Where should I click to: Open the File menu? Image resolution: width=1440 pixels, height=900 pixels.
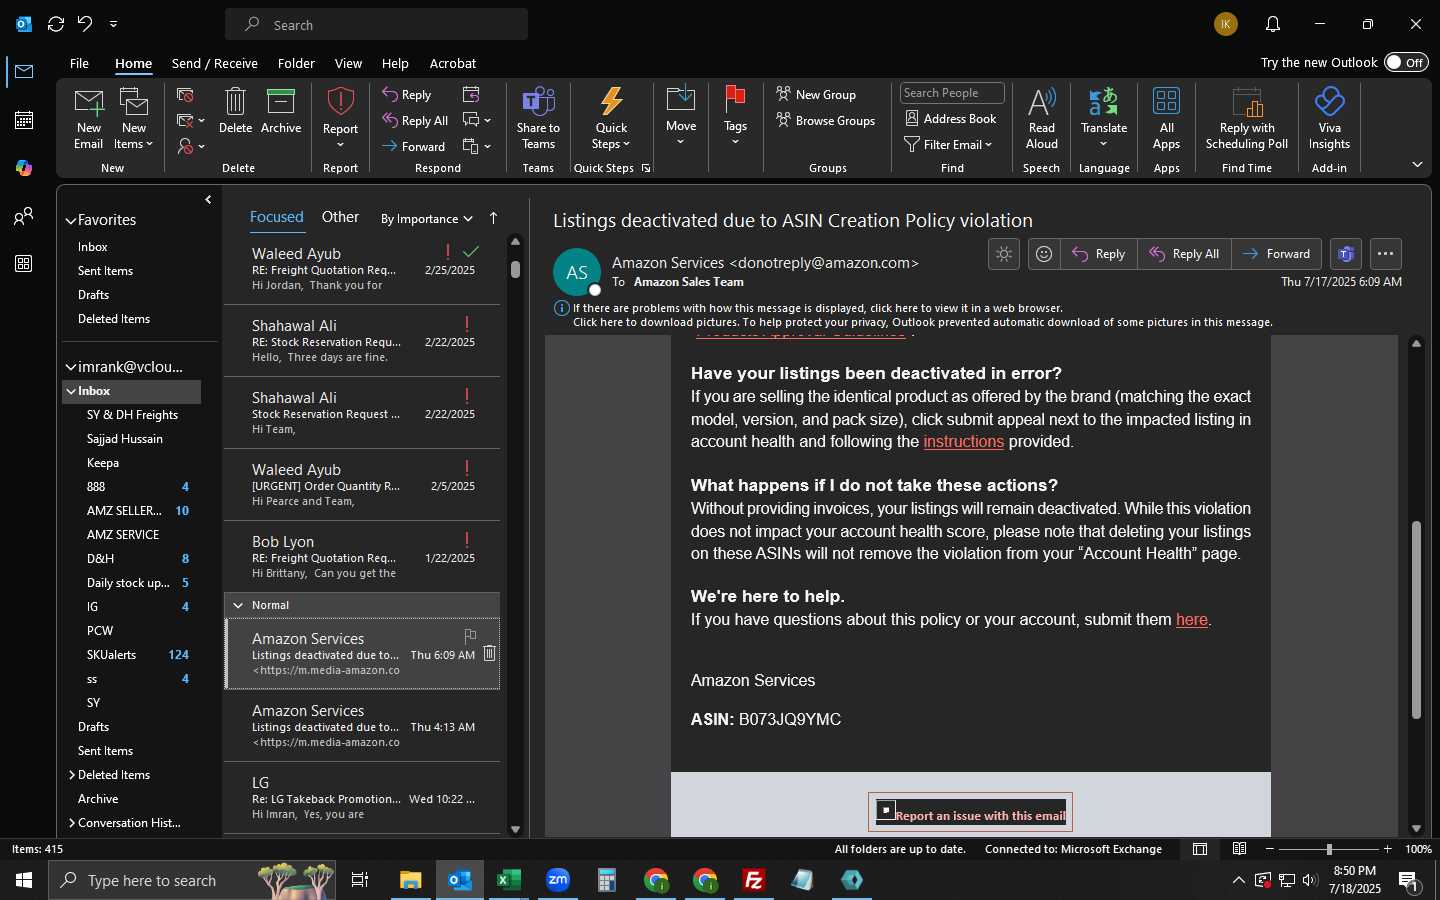pos(79,63)
